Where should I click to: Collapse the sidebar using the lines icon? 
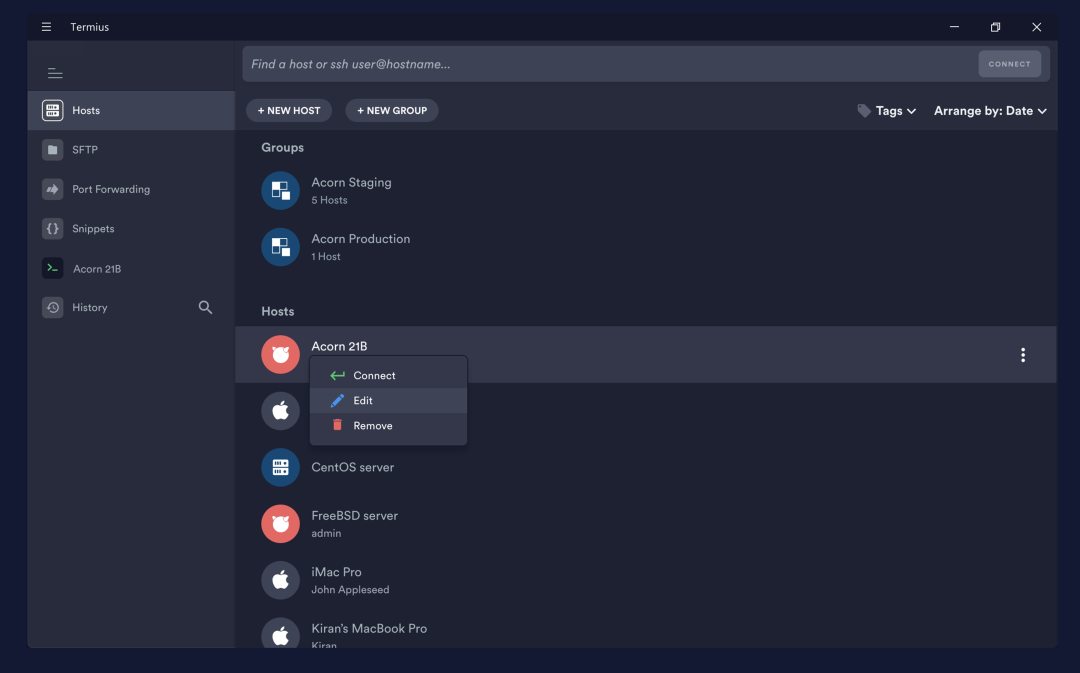pos(55,73)
